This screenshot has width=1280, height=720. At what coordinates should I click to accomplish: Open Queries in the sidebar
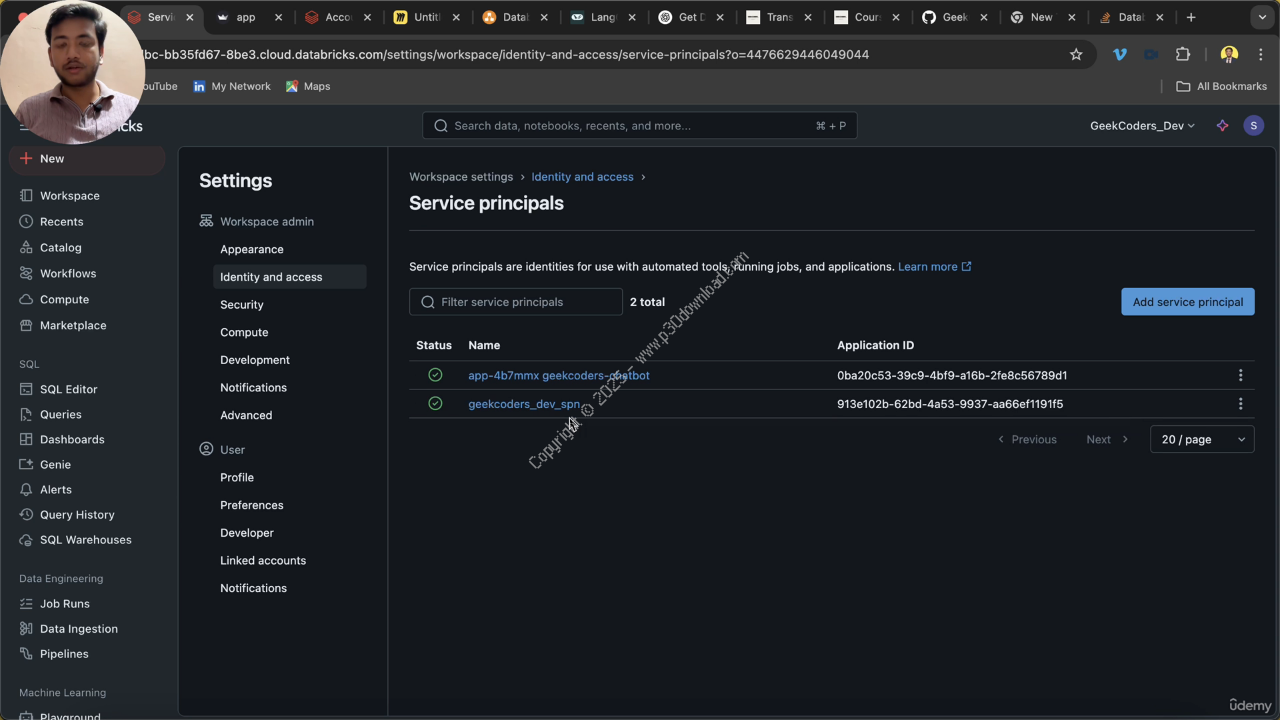(x=60, y=415)
